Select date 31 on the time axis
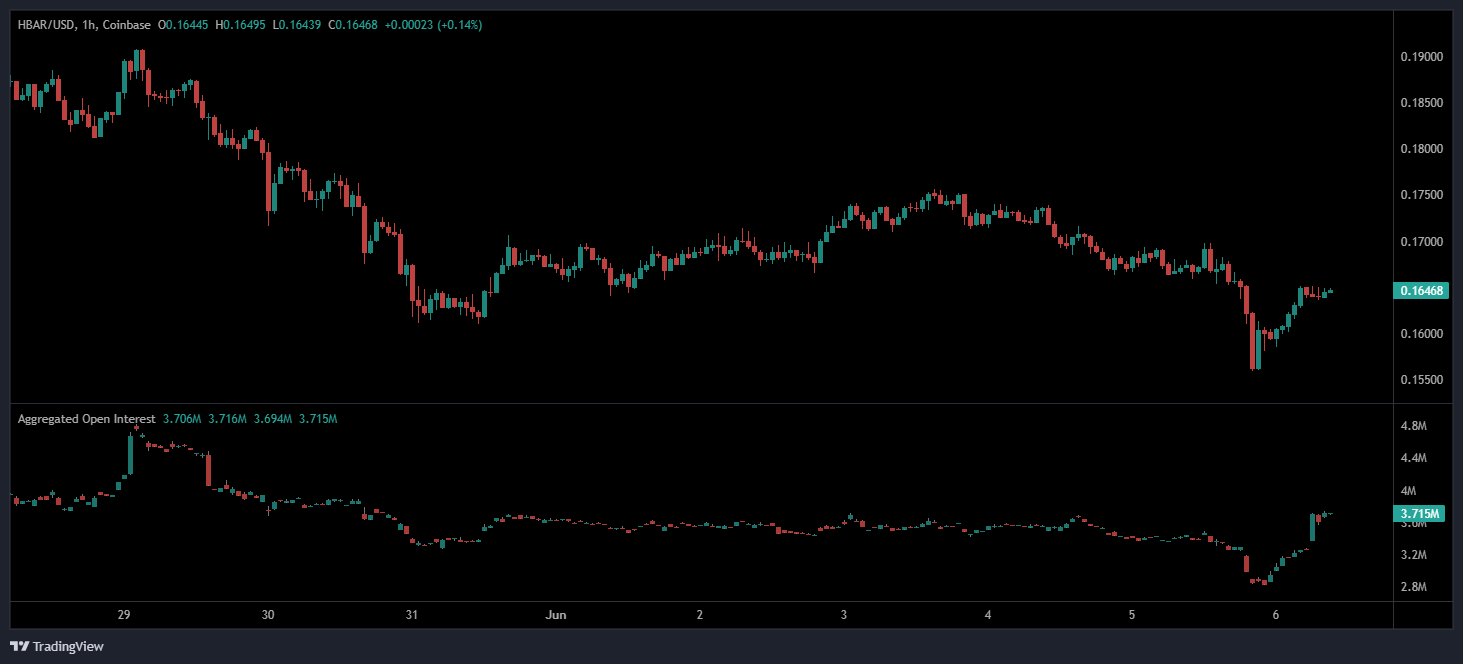 click(412, 615)
